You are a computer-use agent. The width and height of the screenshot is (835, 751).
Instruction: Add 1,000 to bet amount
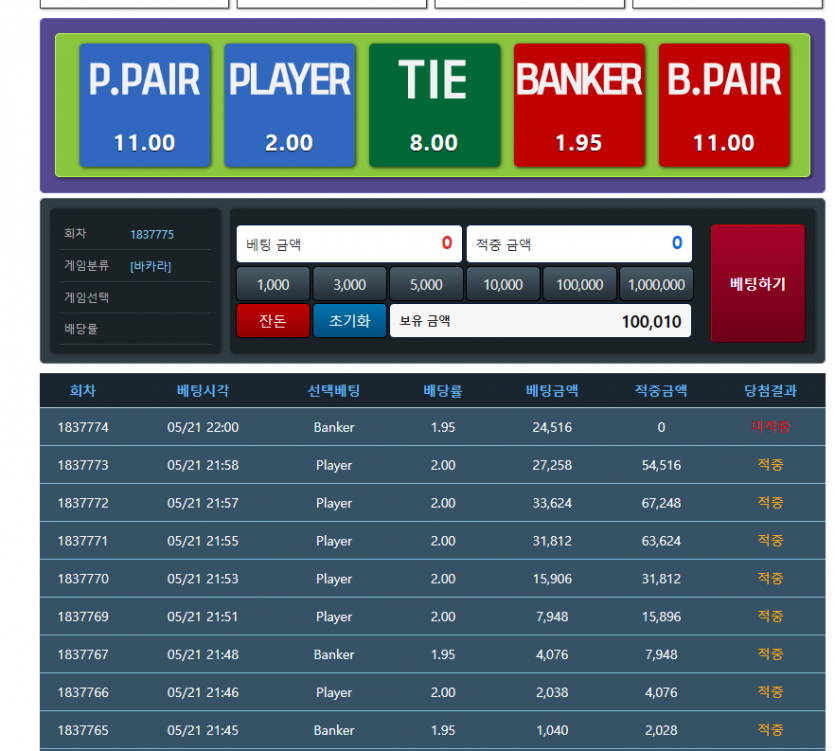pos(273,284)
